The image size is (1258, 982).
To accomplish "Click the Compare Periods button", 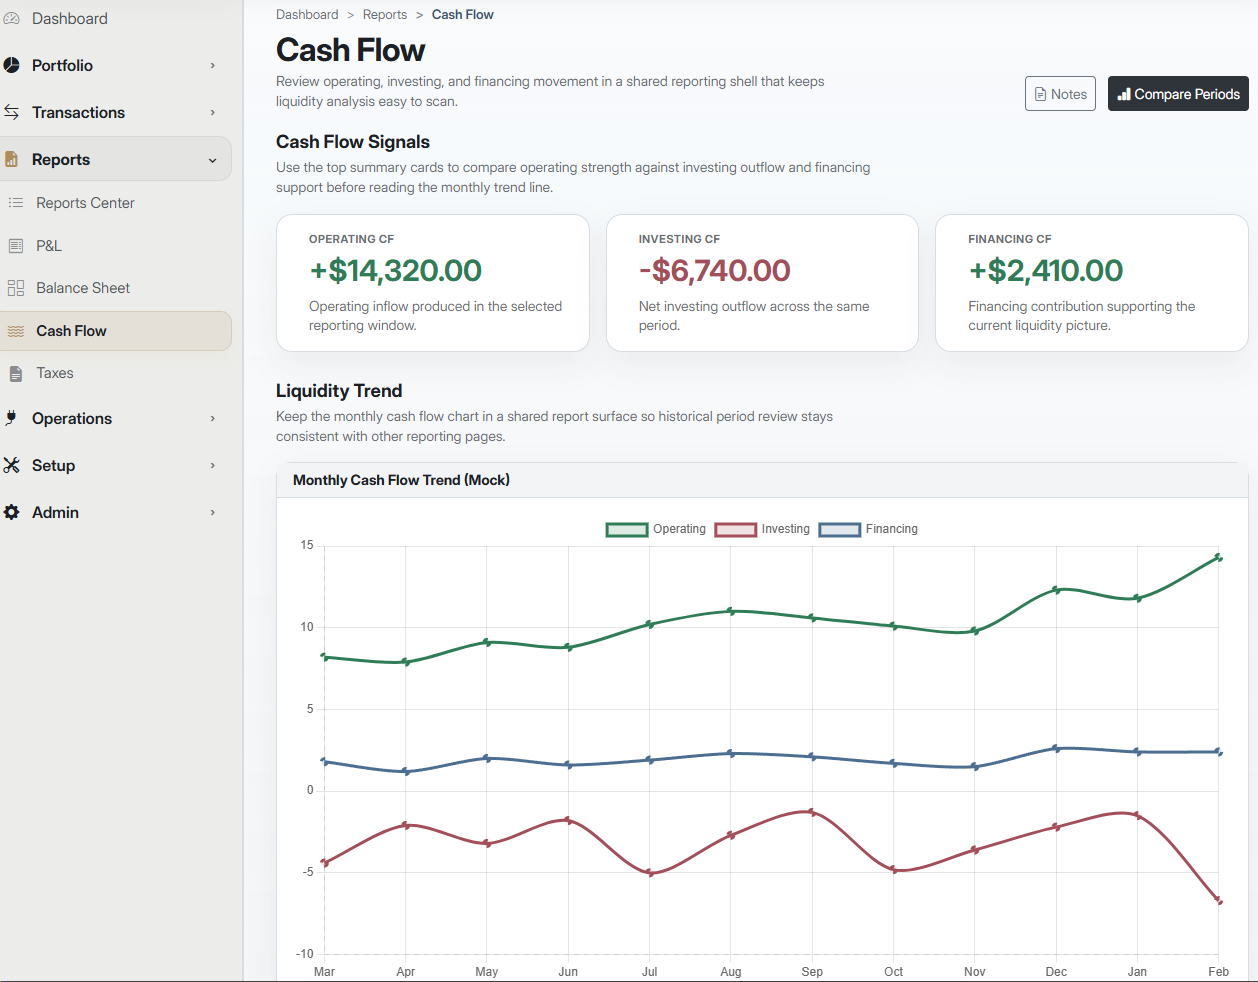I will pyautogui.click(x=1178, y=93).
